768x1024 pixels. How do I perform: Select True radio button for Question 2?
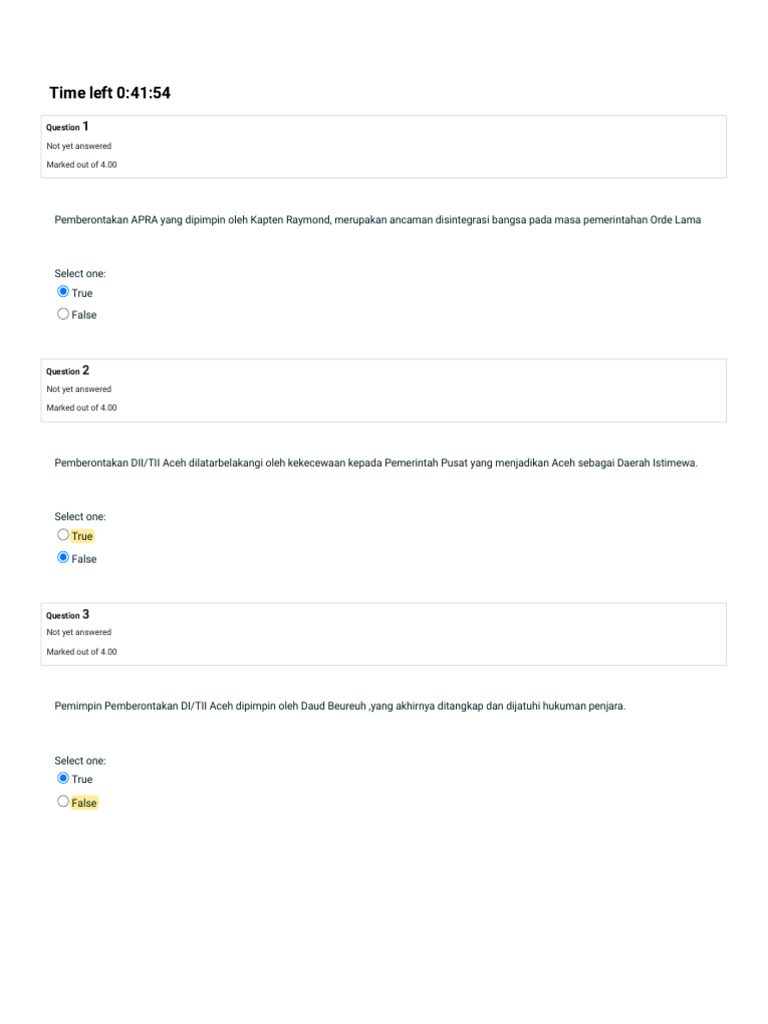64,535
